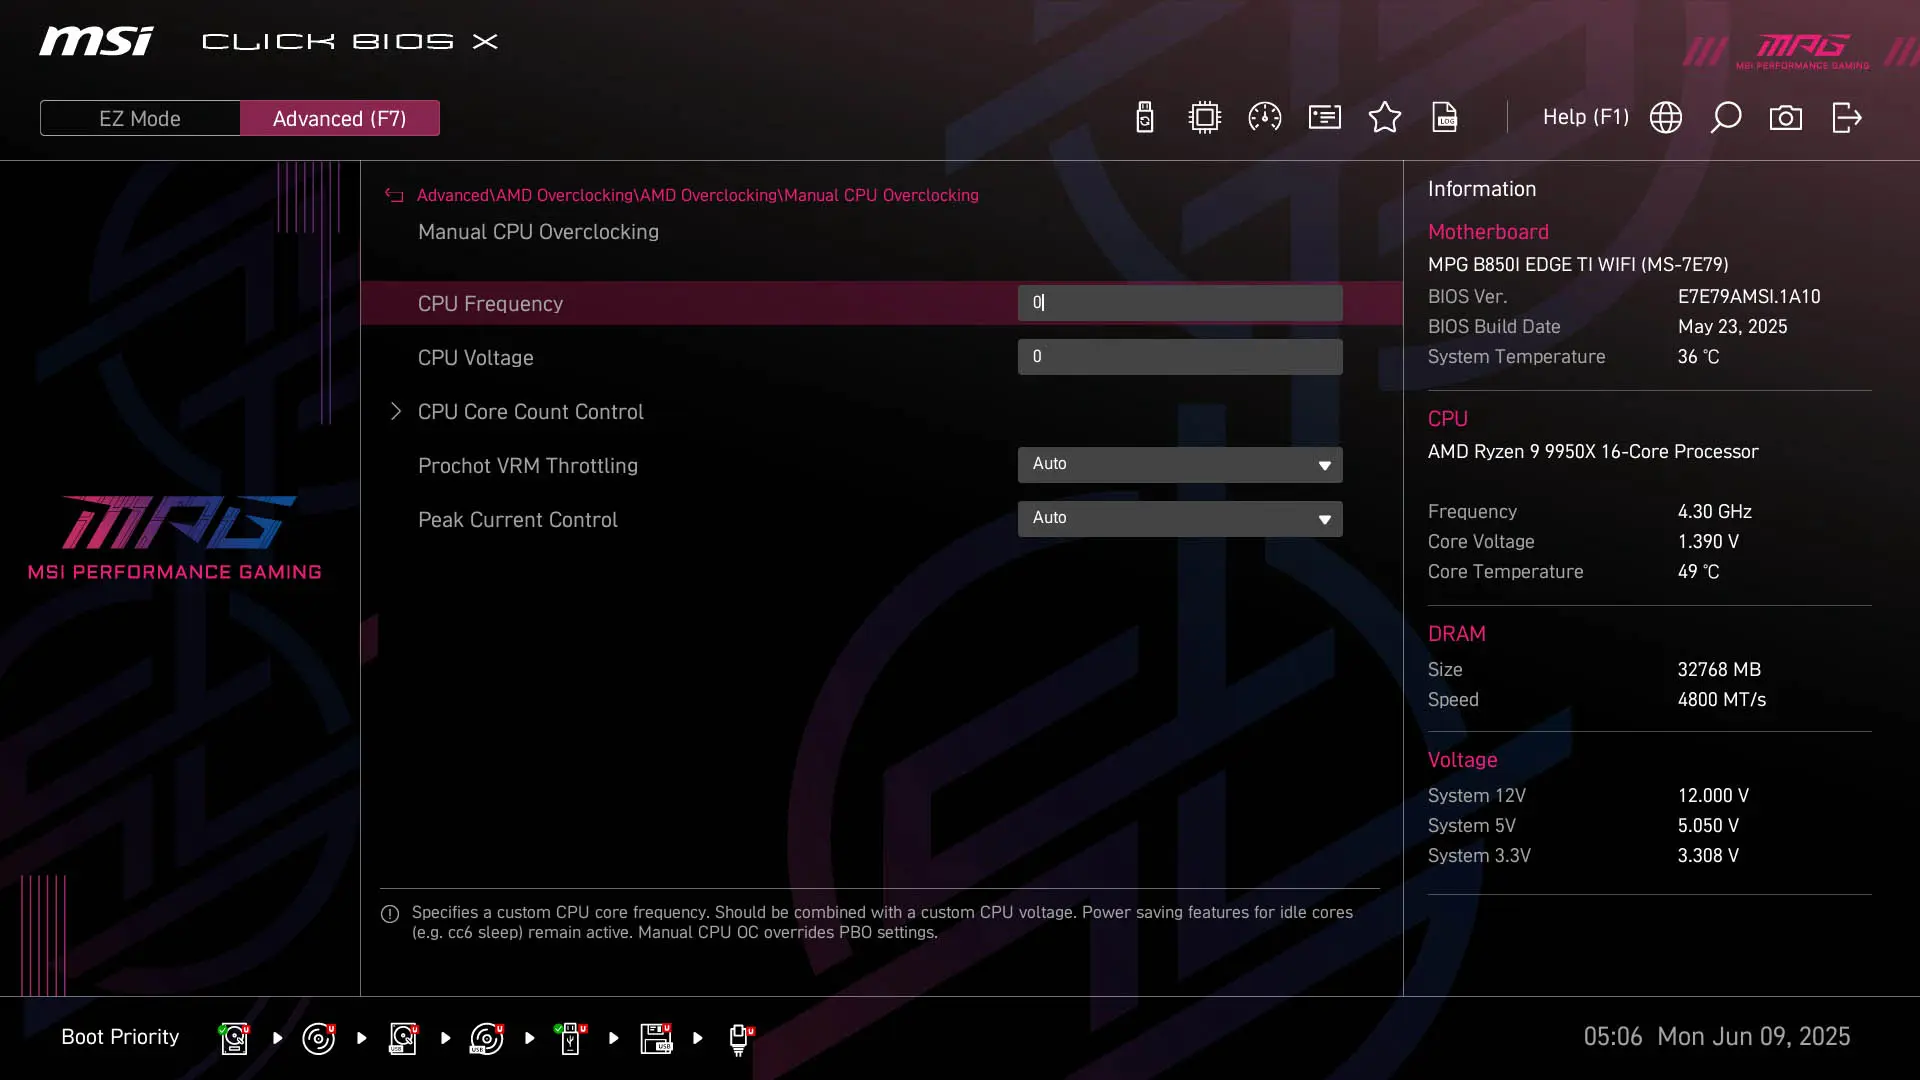This screenshot has height=1080, width=1920.
Task: Click the AMD Ryzen 9 9950X processor name
Action: tap(1593, 452)
